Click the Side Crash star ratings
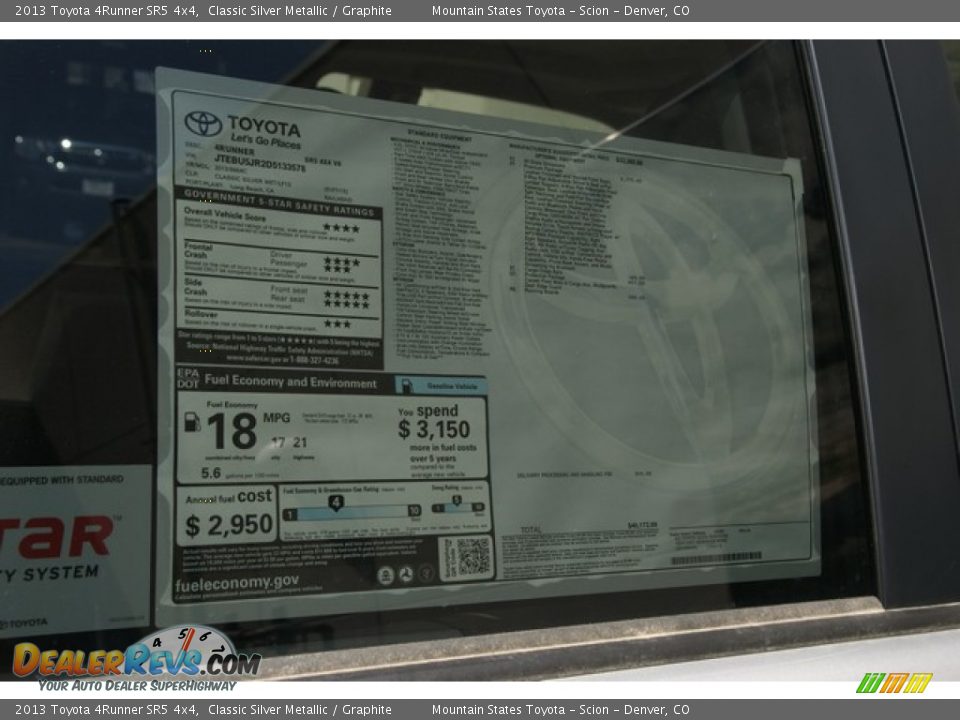 pos(347,299)
